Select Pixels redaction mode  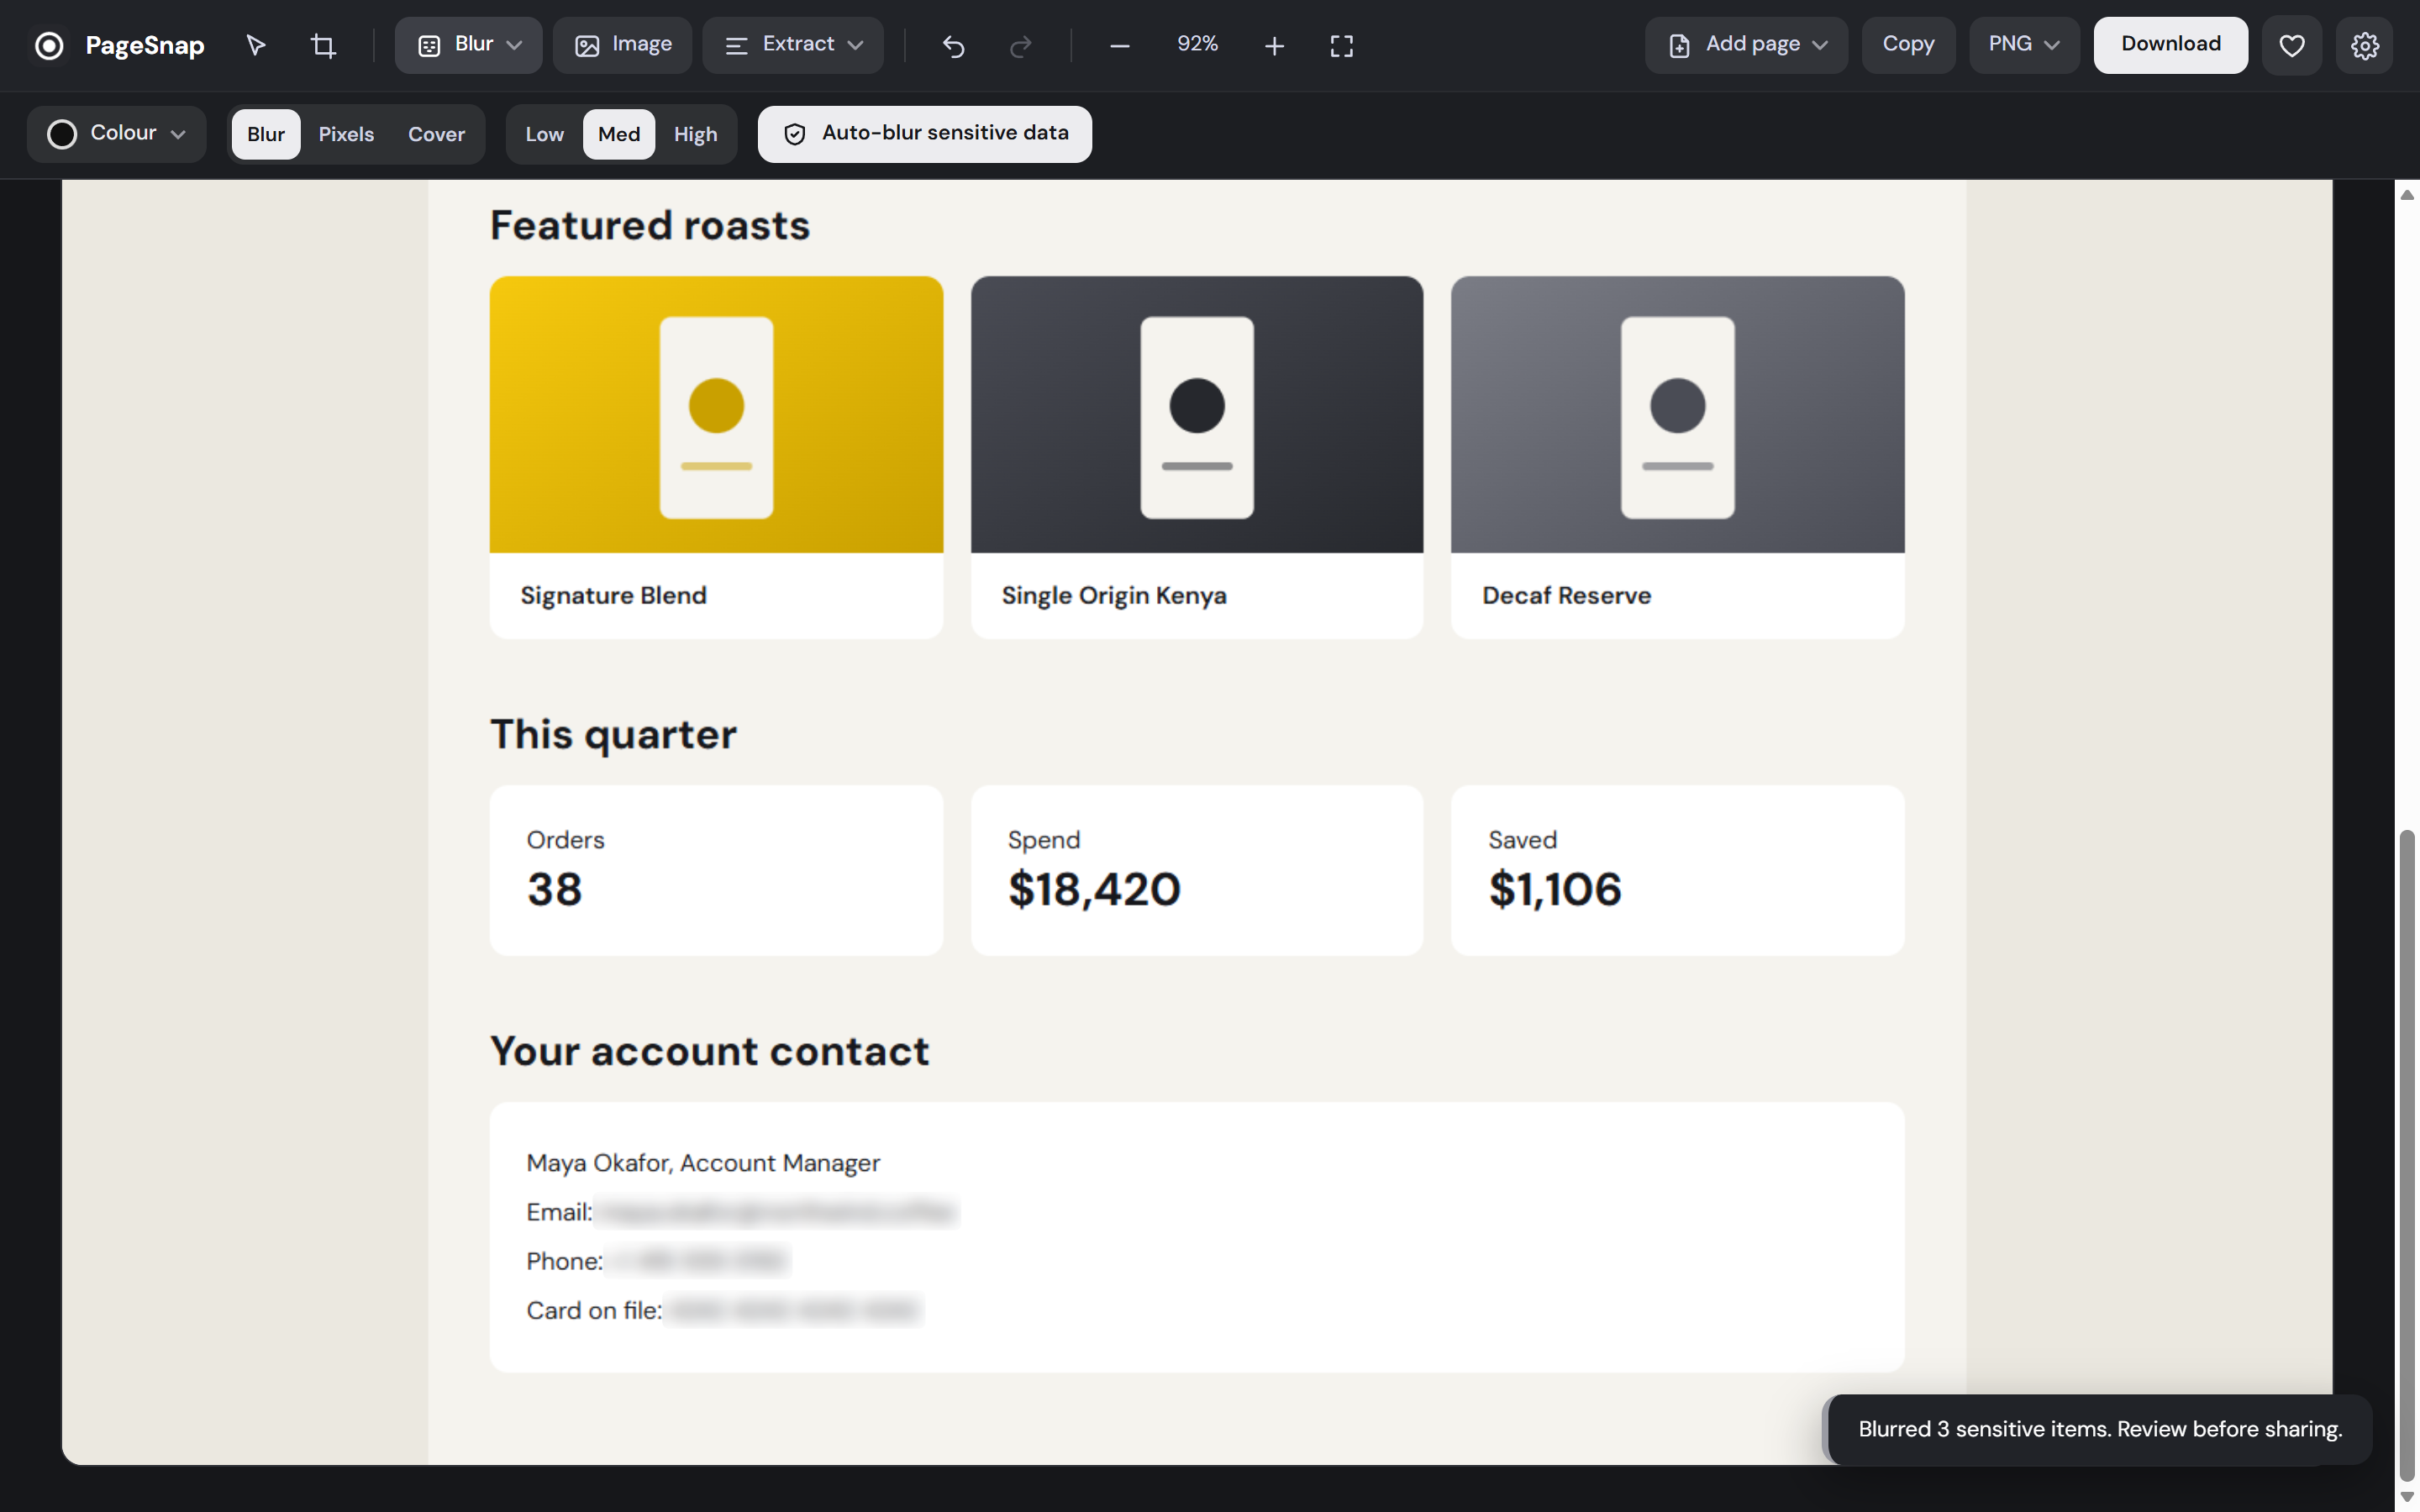pos(346,134)
